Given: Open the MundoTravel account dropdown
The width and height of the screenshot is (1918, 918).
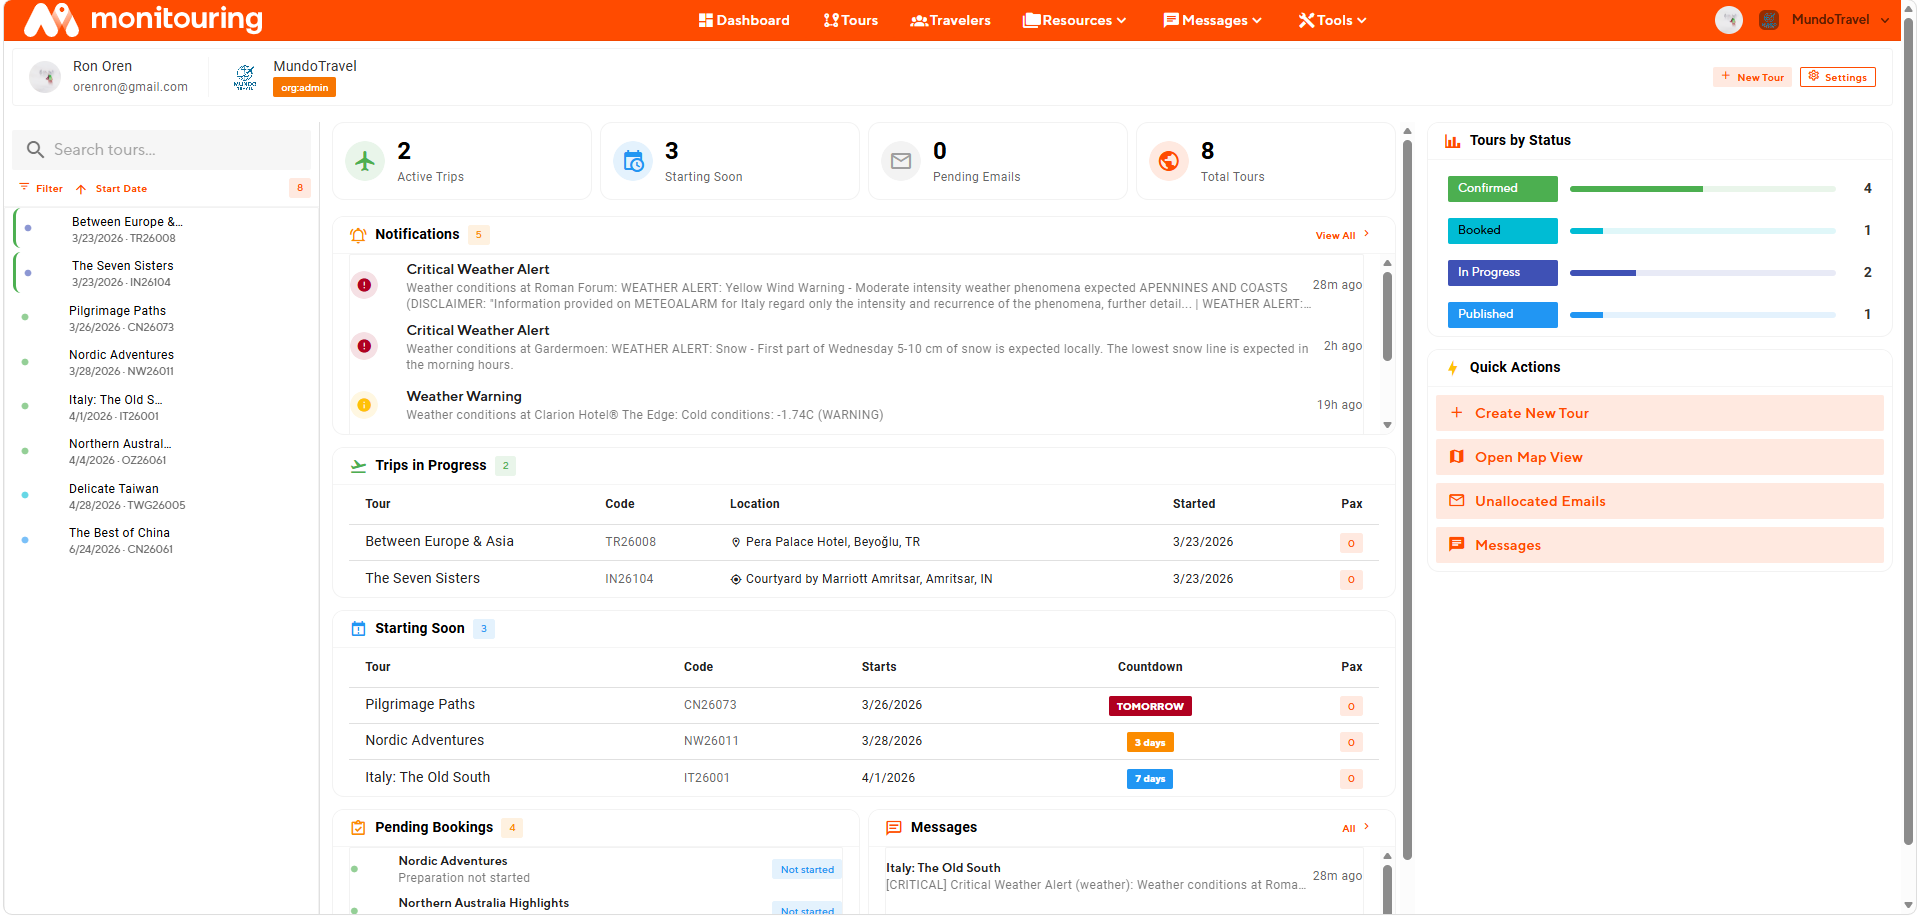Looking at the screenshot, I should click(1838, 20).
